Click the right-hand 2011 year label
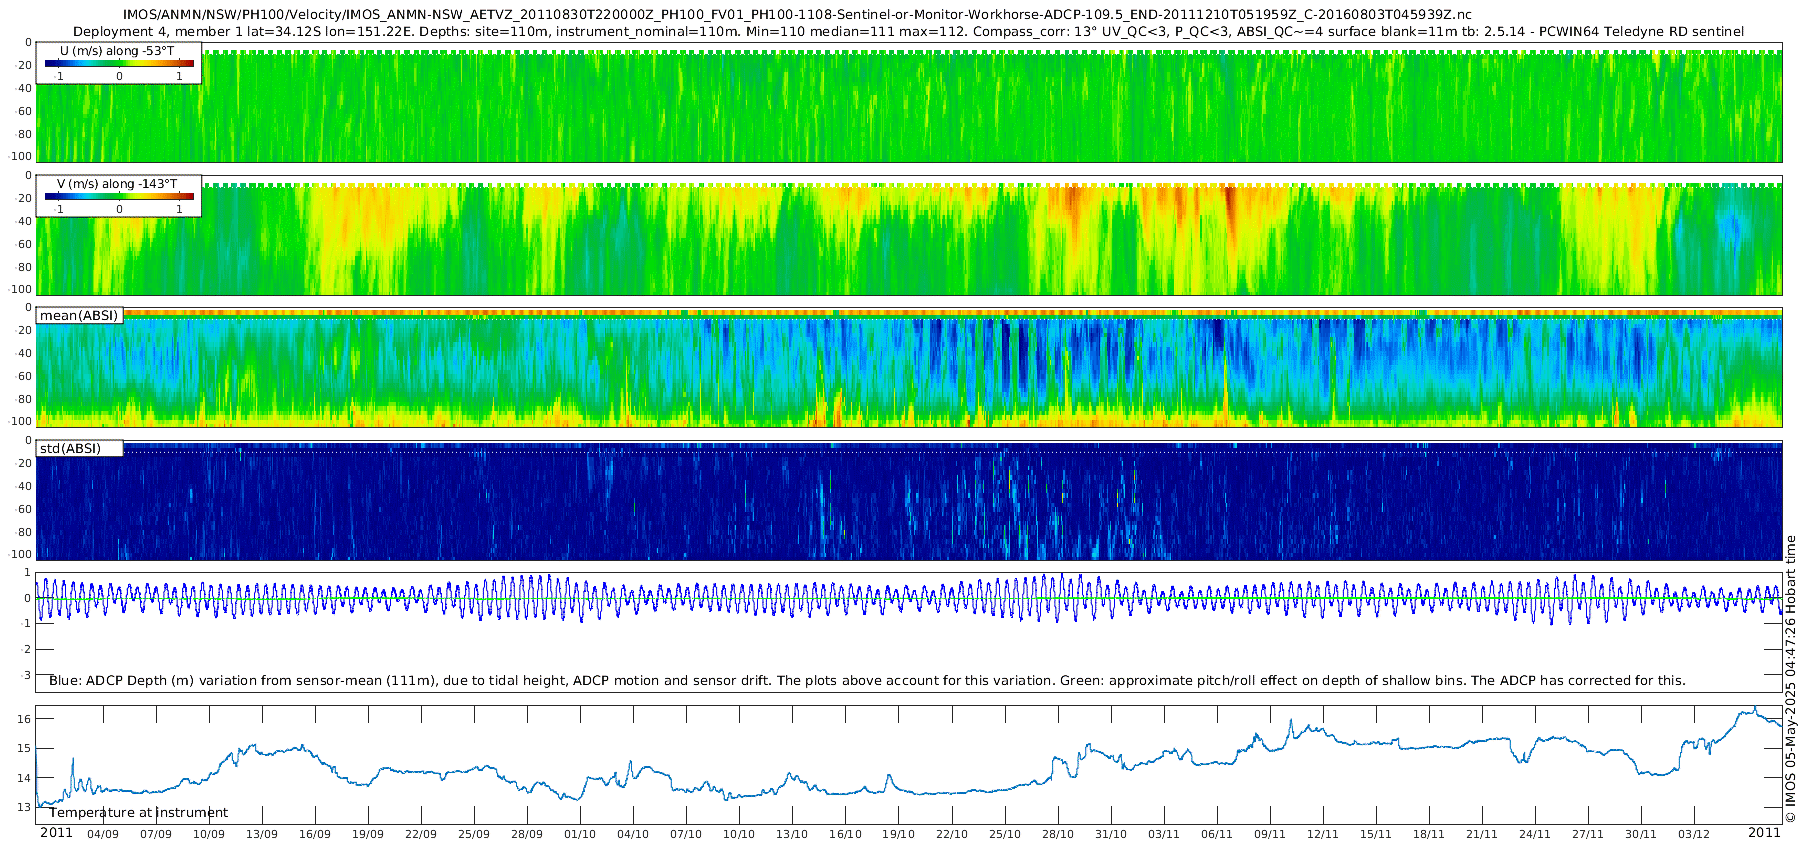 pyautogui.click(x=1764, y=833)
